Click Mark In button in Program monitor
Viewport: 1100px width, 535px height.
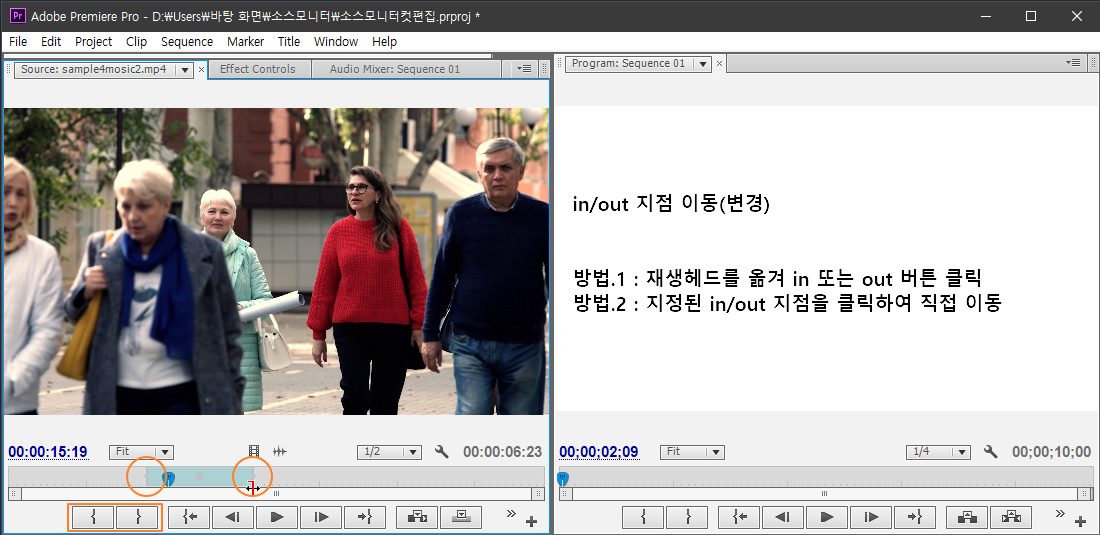(x=643, y=517)
